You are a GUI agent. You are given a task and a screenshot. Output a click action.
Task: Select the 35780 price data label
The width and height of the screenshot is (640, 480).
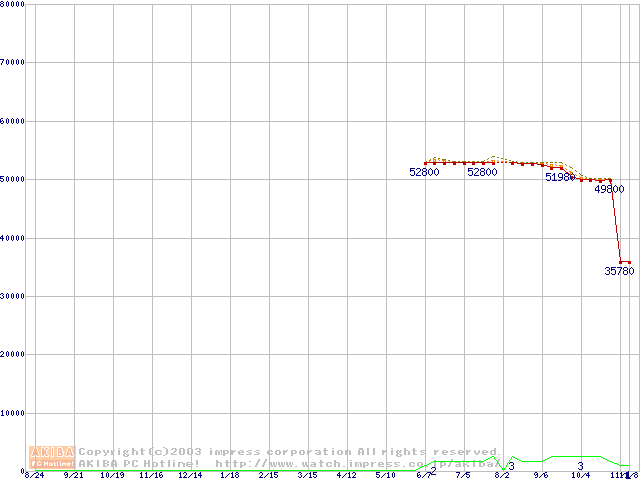pos(619,271)
